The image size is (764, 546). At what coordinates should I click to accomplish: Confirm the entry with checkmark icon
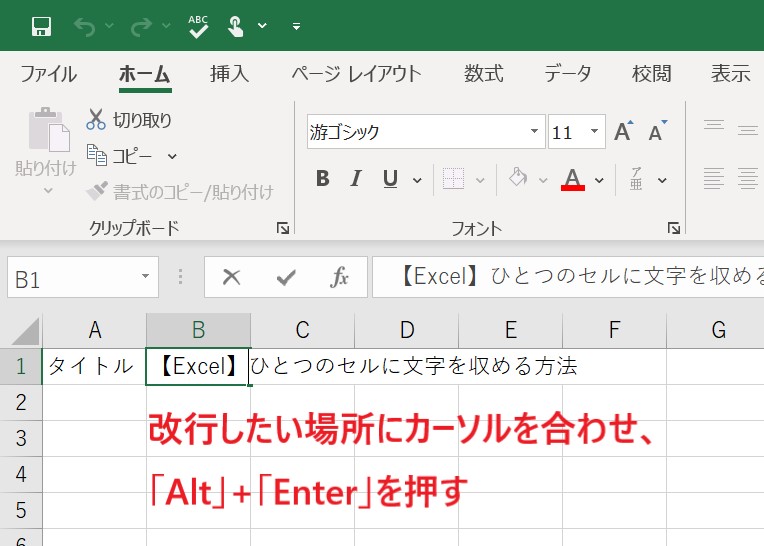click(286, 277)
